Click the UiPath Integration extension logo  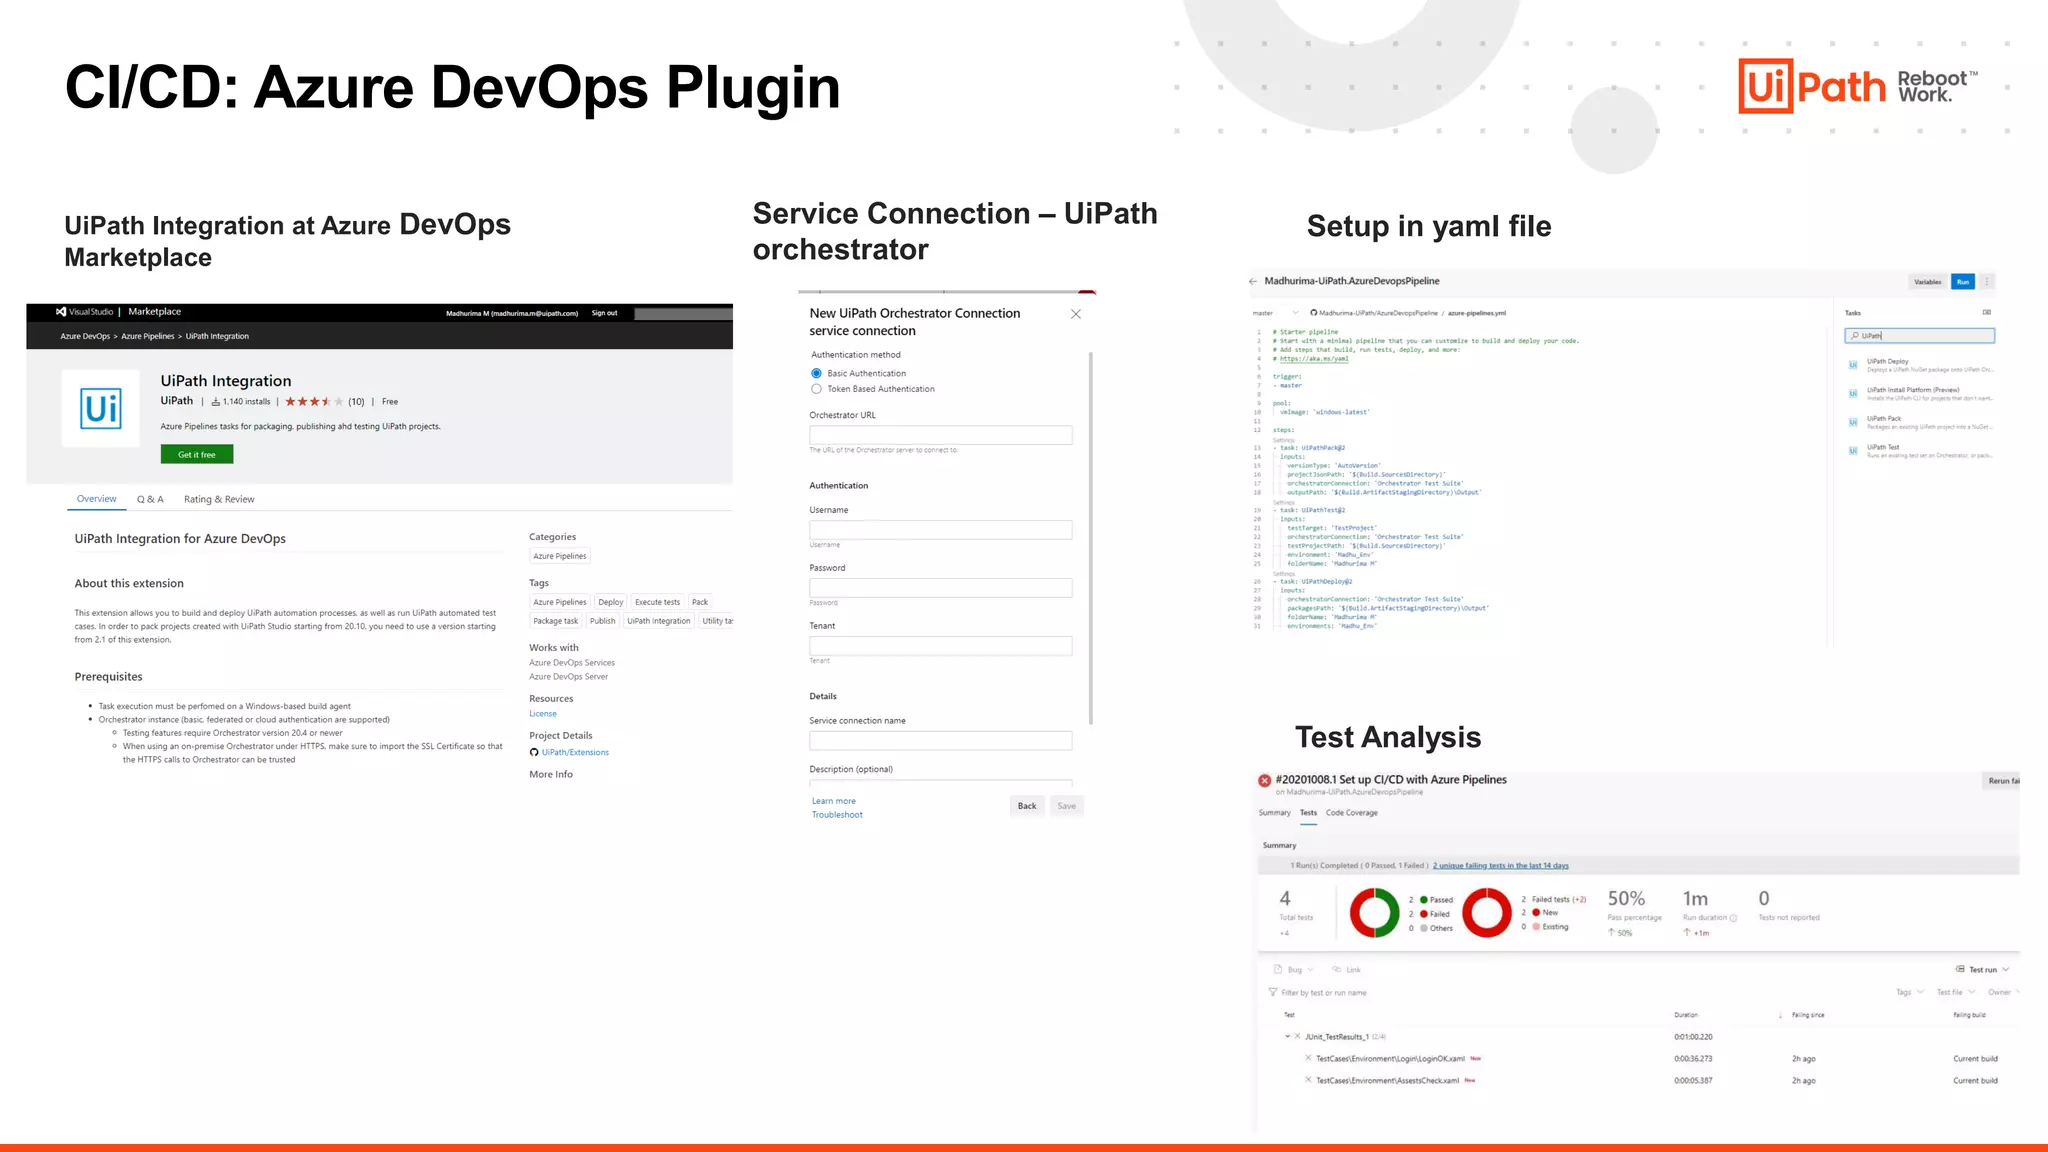(x=101, y=409)
